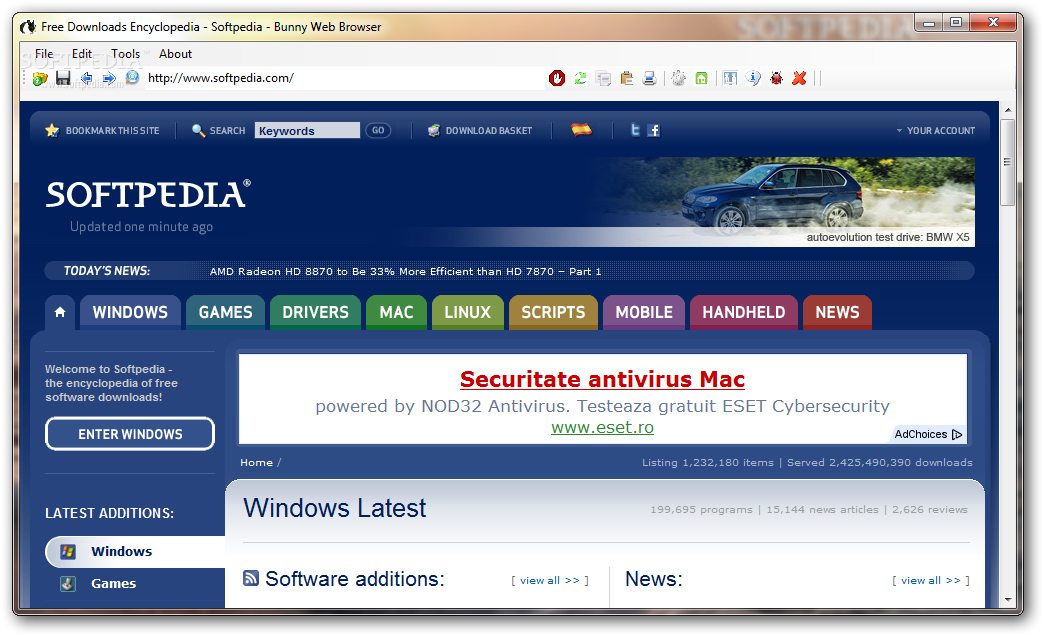The height and width of the screenshot is (636, 1044).
Task: Open the Edit menu
Action: 82,54
